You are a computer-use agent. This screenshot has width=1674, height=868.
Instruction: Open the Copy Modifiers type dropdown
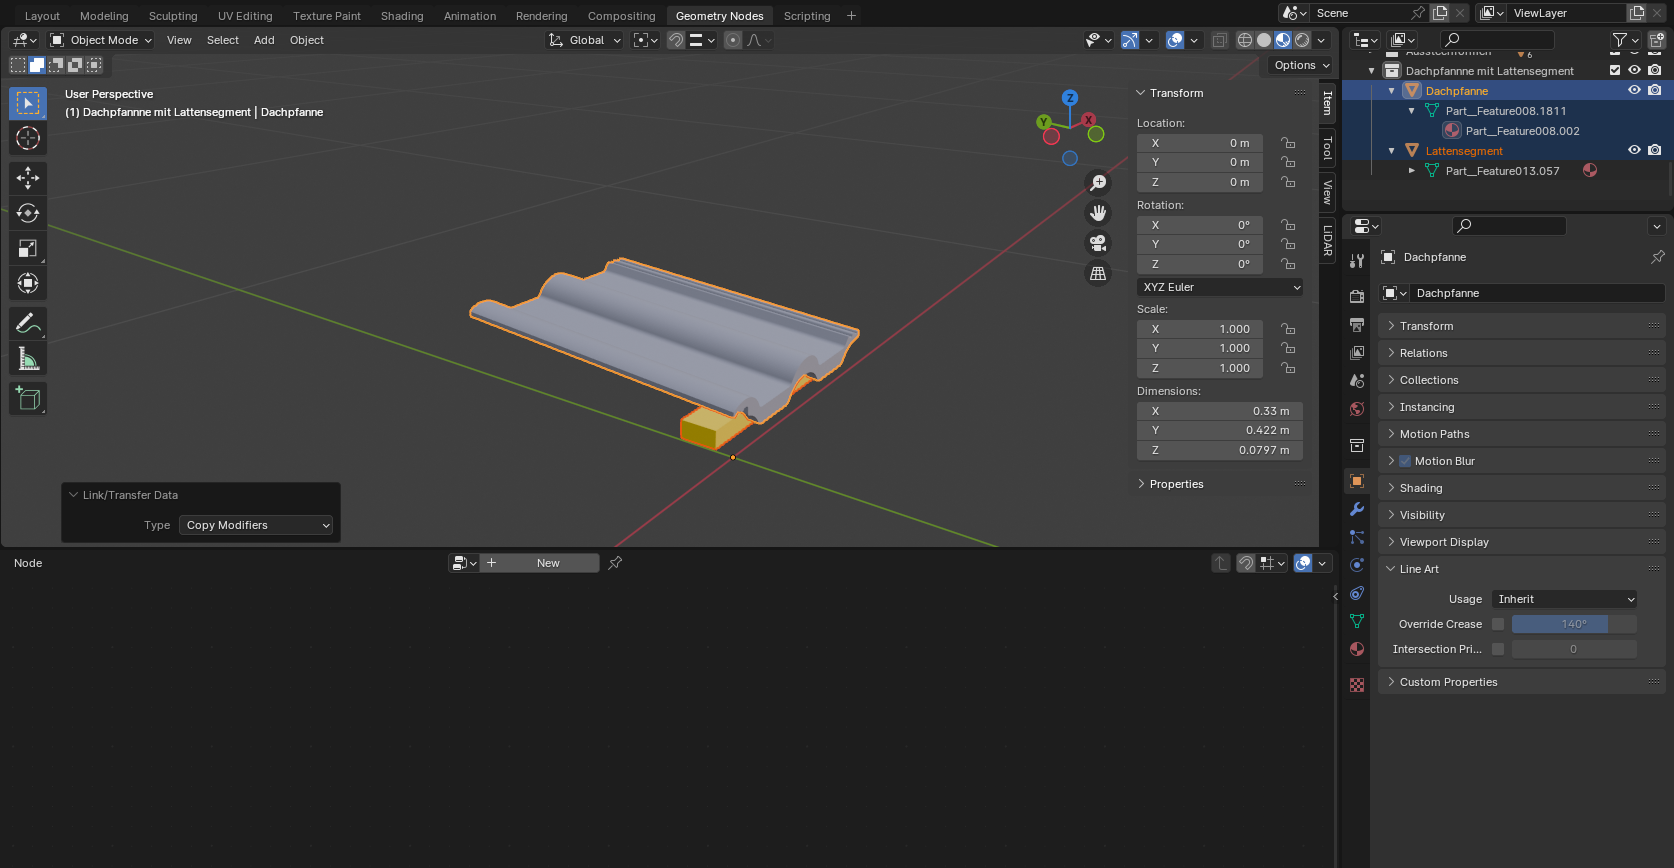[256, 525]
